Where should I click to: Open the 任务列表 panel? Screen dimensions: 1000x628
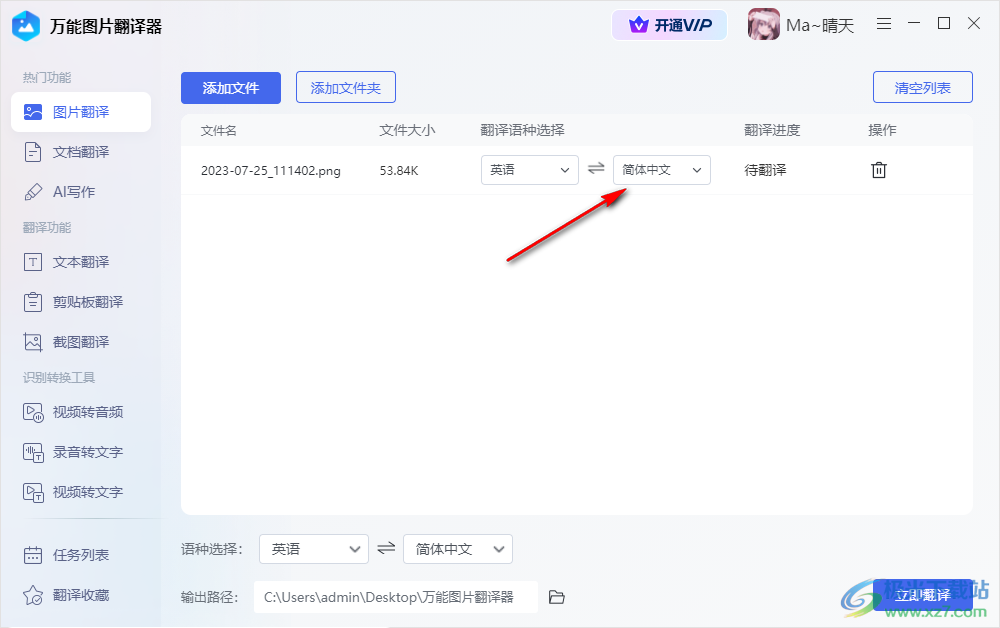(x=80, y=554)
